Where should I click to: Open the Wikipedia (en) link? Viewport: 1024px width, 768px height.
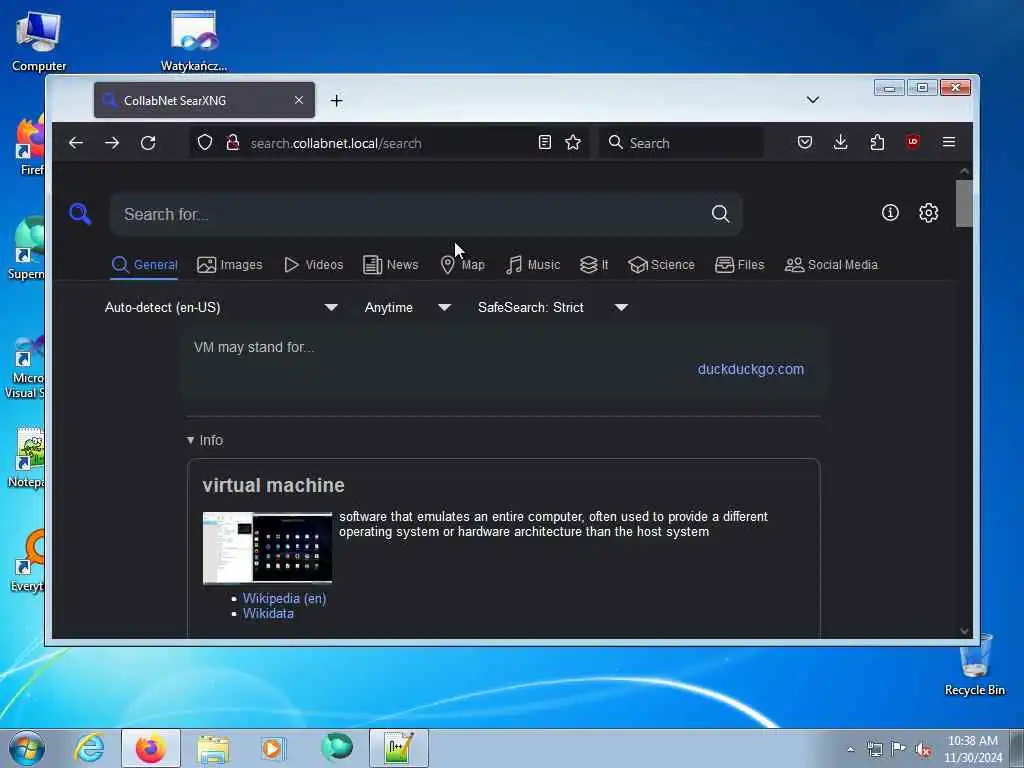[284, 598]
